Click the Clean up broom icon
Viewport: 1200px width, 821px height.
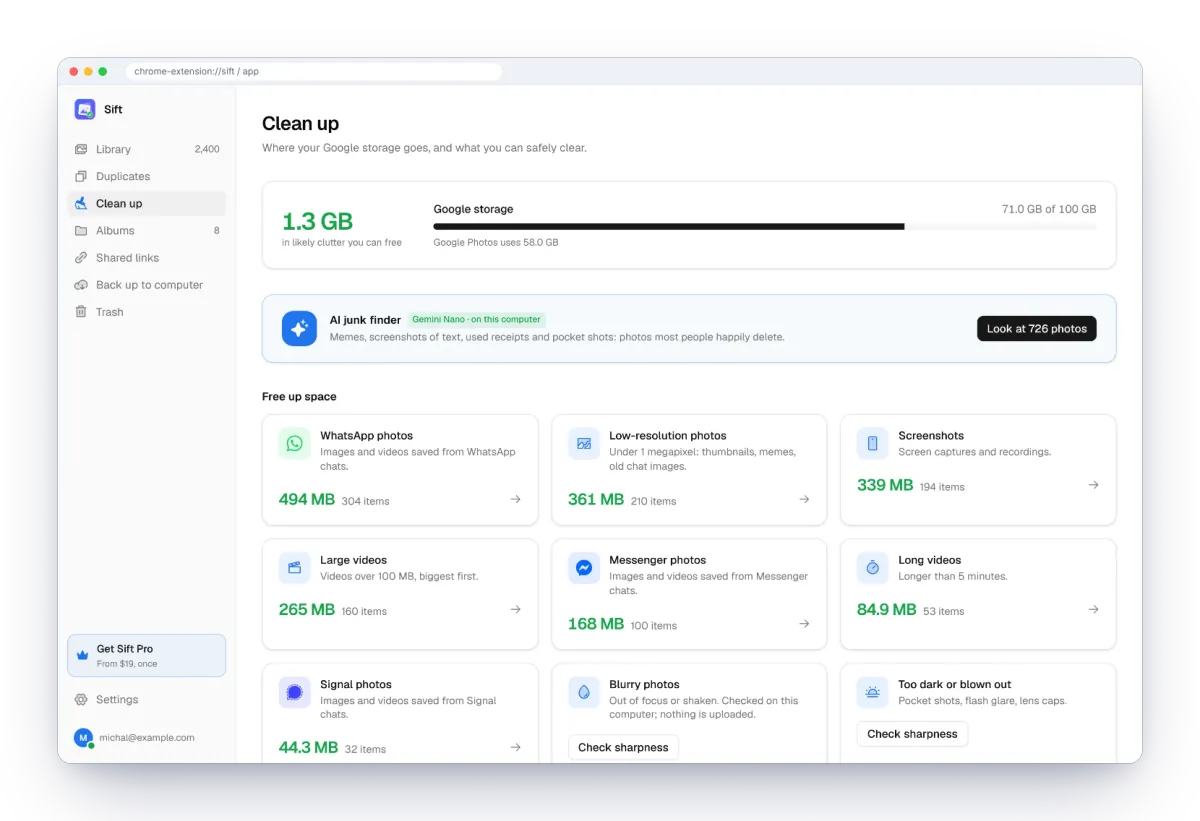pyautogui.click(x=81, y=203)
